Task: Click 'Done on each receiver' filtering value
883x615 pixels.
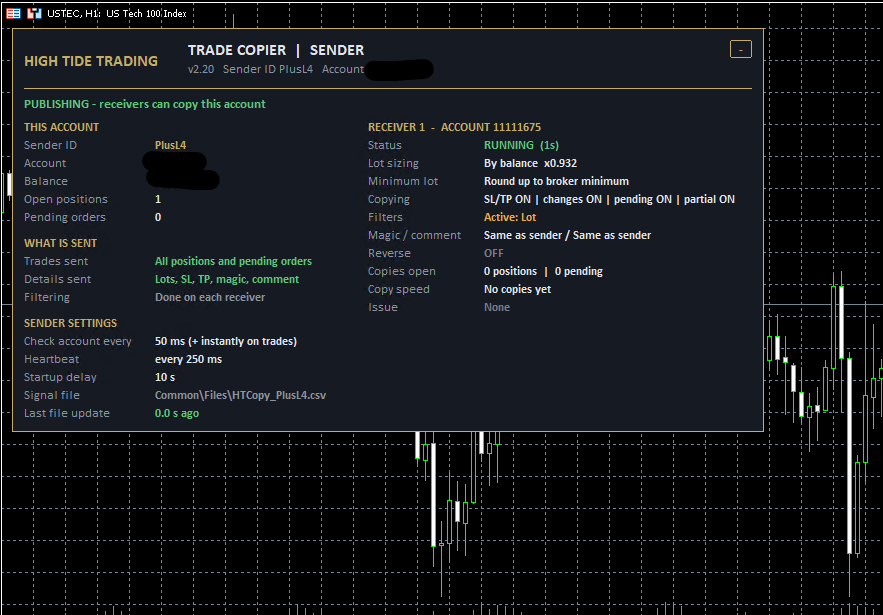Action: click(210, 297)
